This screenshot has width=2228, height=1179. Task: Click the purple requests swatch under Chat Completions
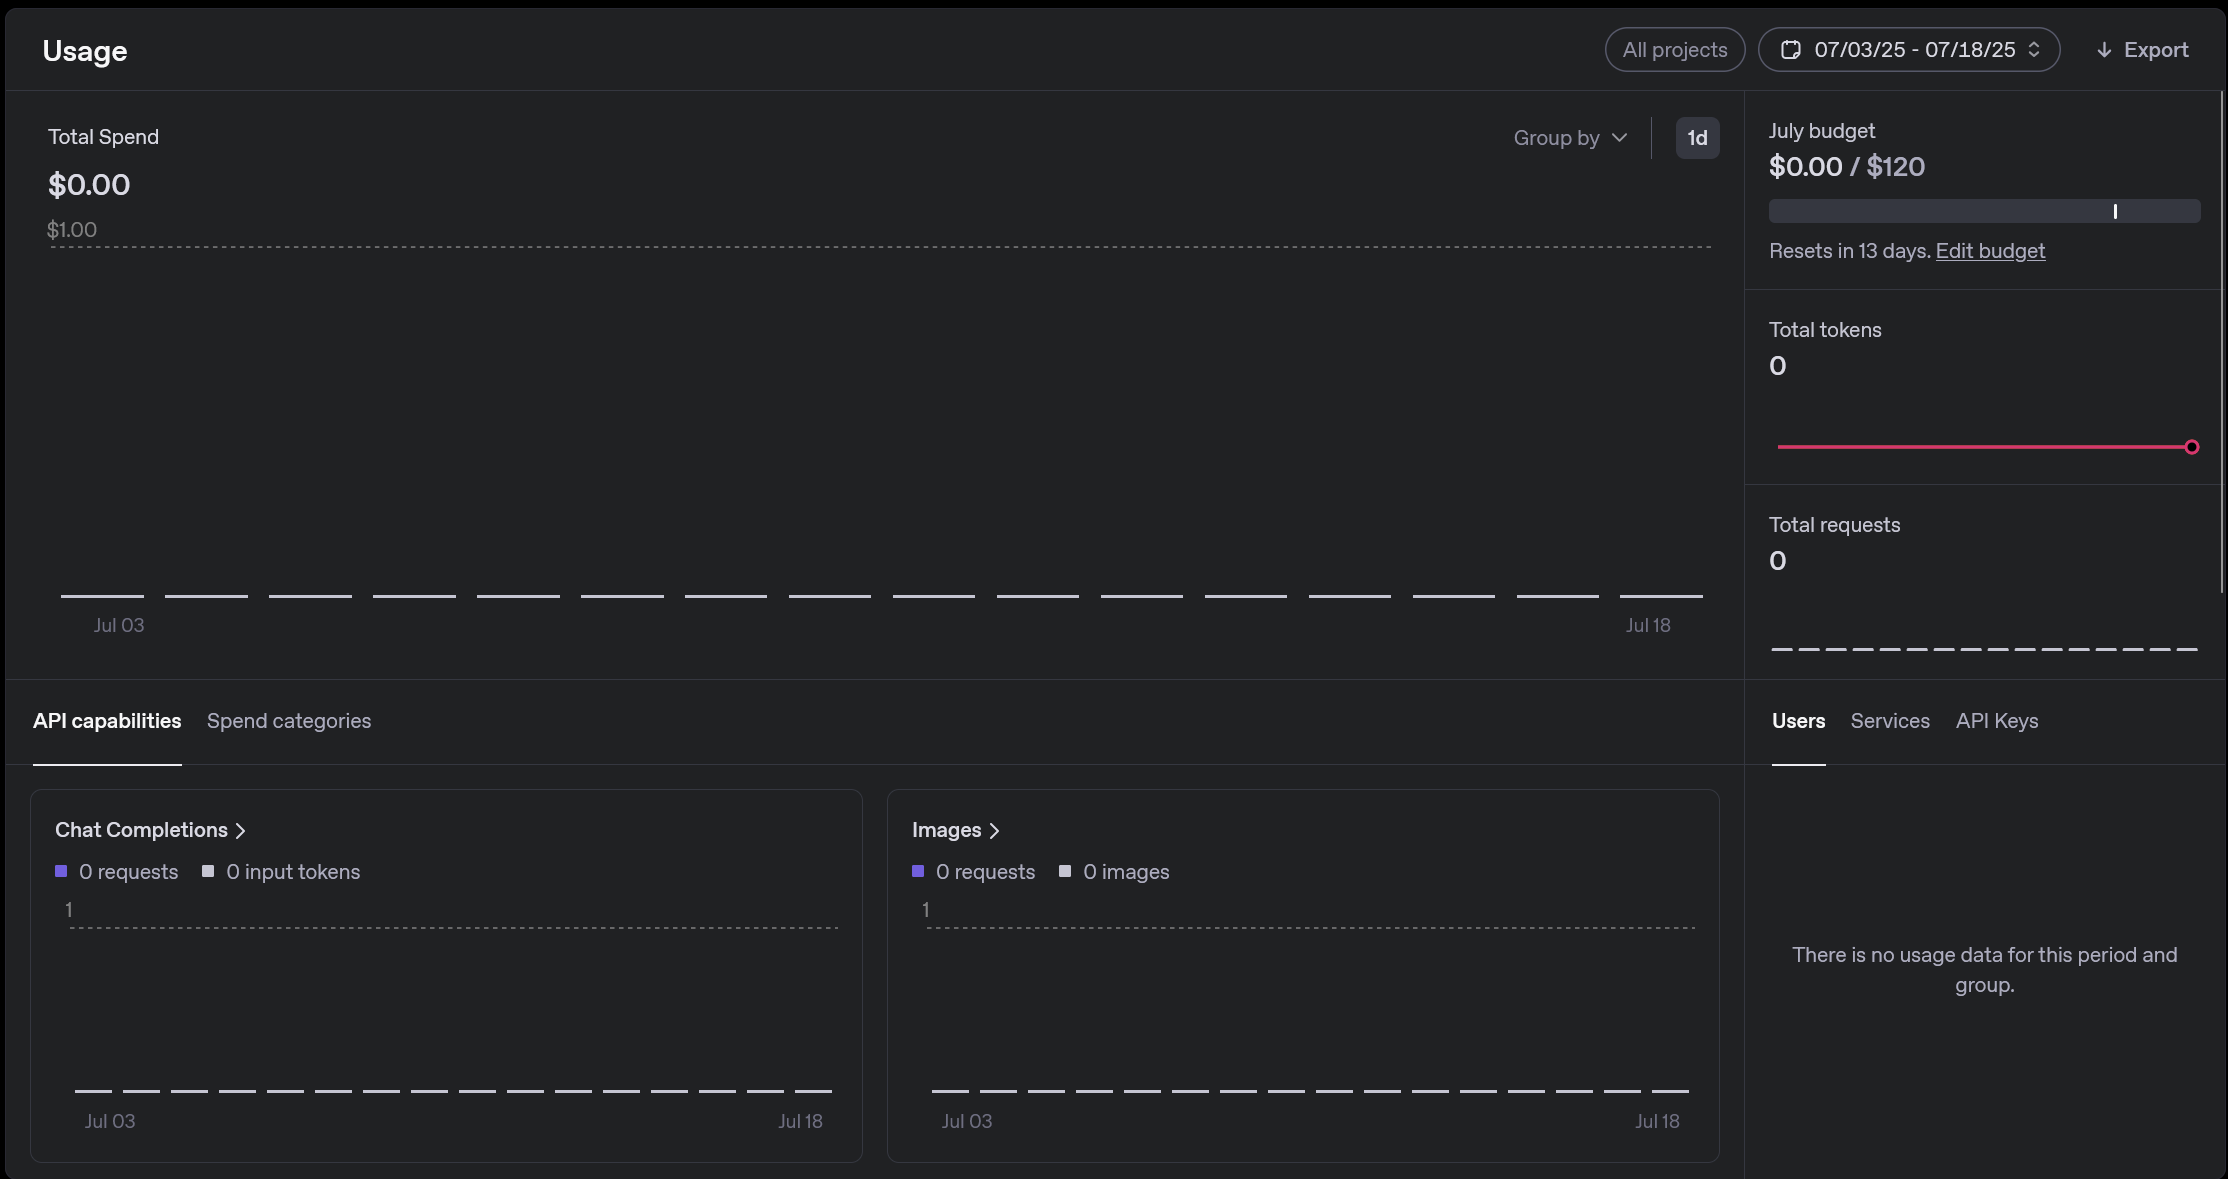61,871
